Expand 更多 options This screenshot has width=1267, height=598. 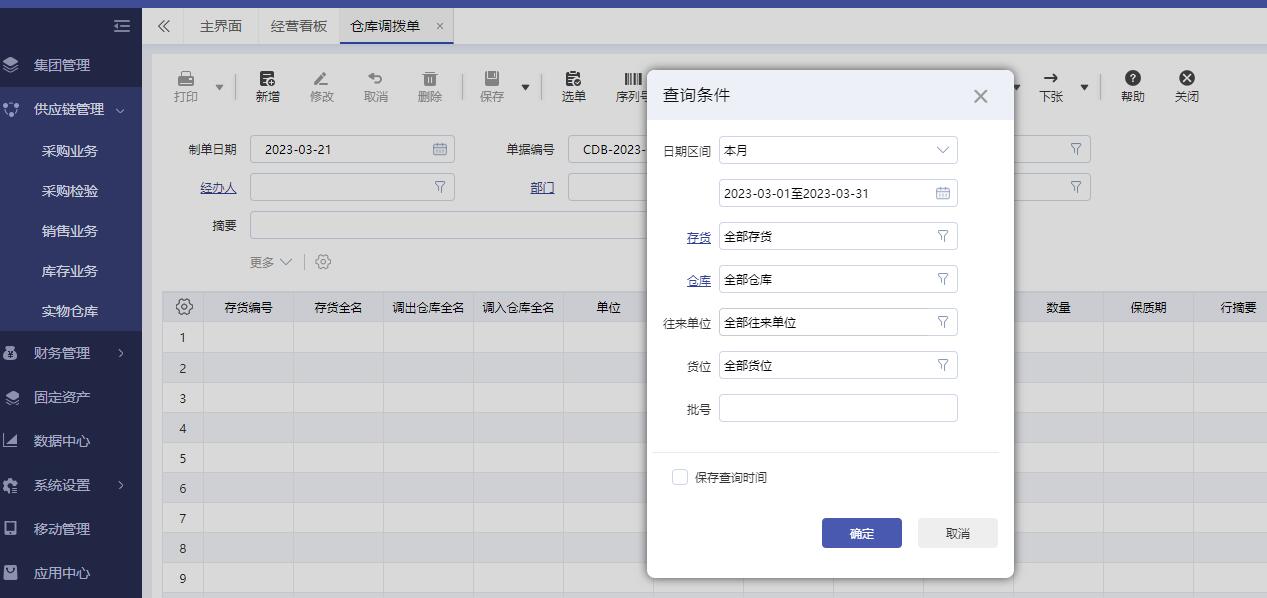pyautogui.click(x=270, y=262)
